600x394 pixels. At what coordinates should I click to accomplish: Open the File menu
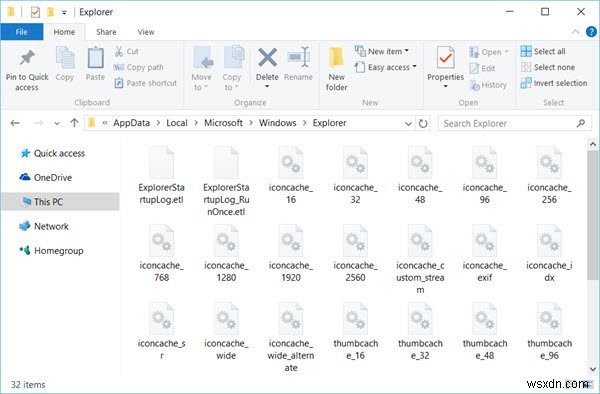point(21,32)
